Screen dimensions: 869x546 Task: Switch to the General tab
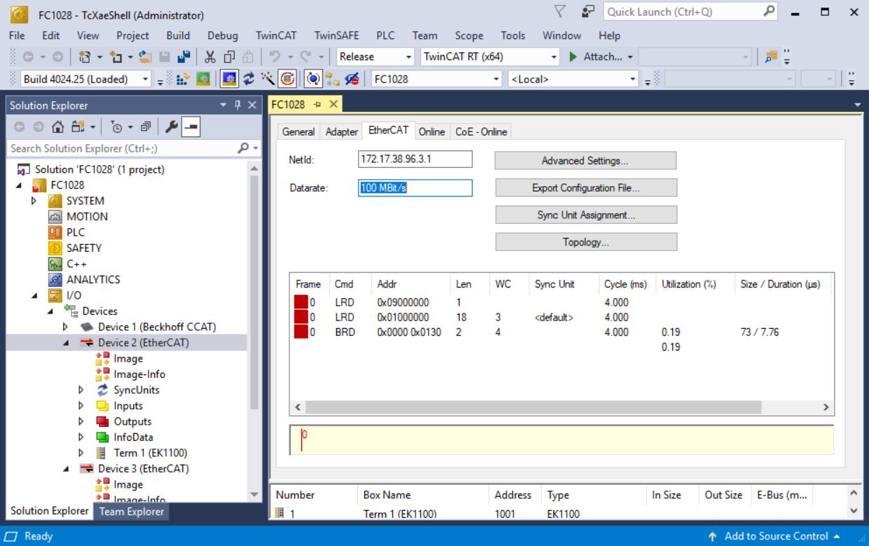click(298, 132)
